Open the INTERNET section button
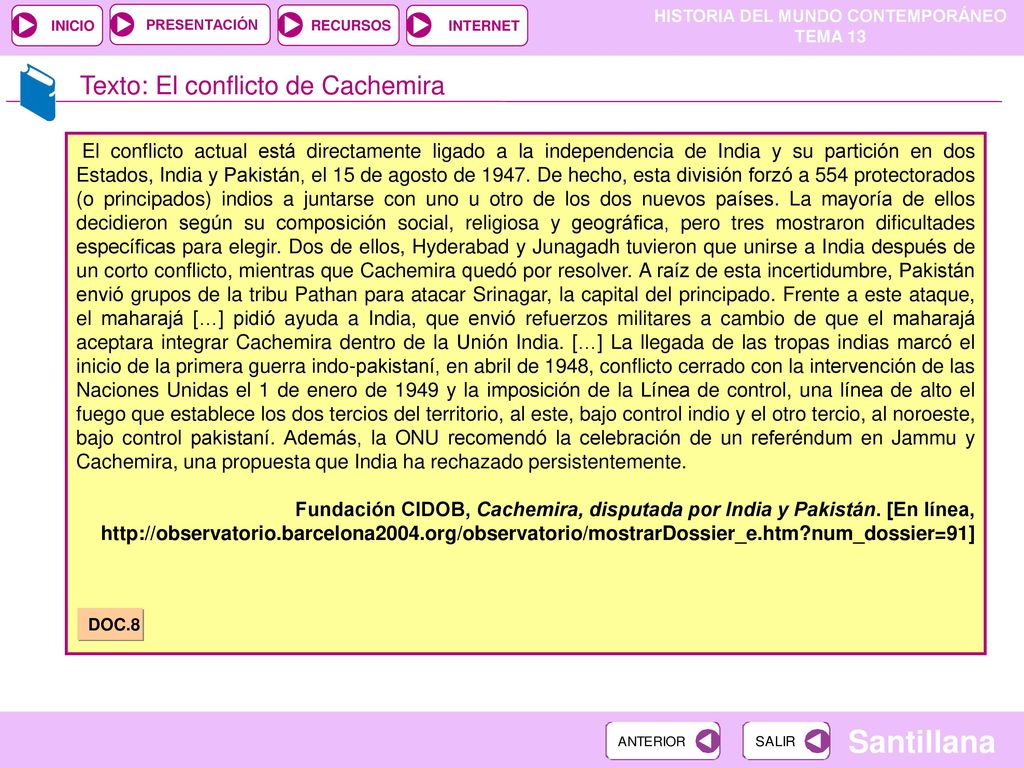 467,25
